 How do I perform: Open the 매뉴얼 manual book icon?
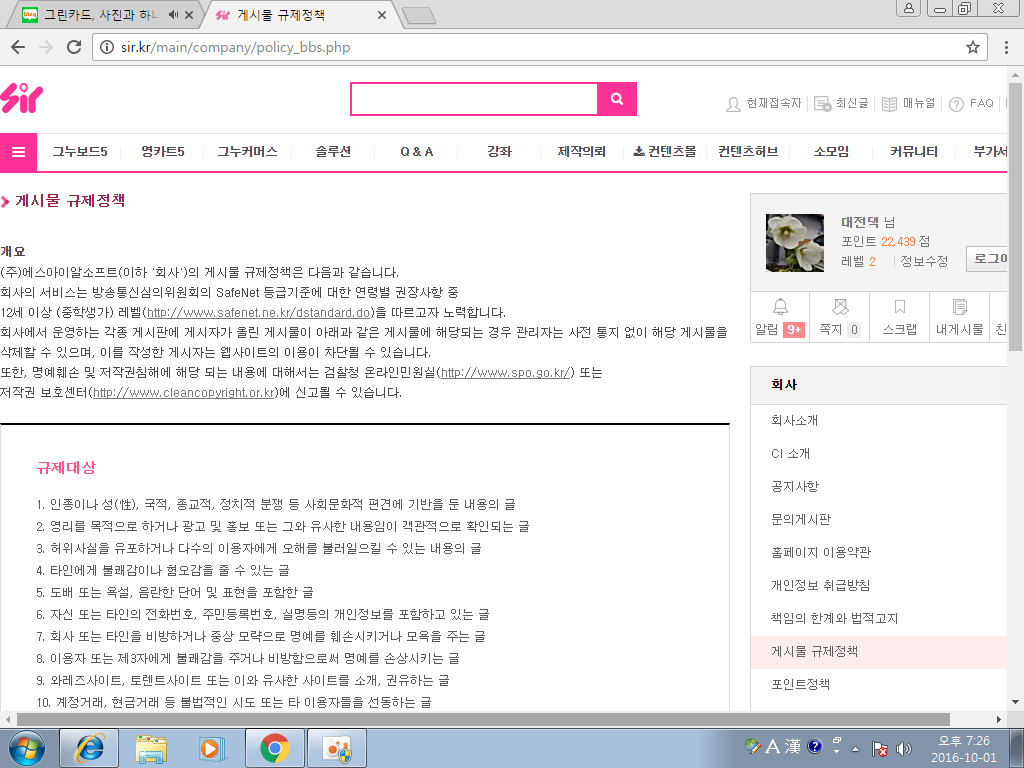click(x=889, y=104)
